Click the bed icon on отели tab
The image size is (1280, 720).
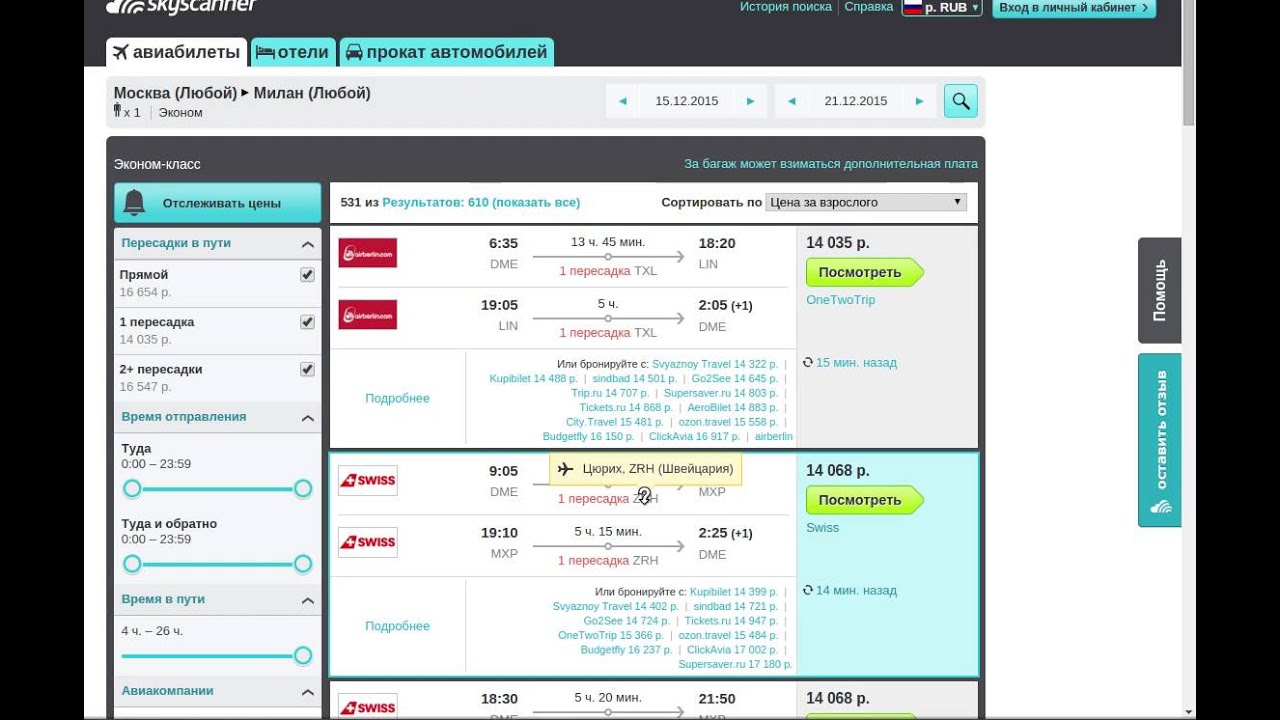[x=265, y=52]
